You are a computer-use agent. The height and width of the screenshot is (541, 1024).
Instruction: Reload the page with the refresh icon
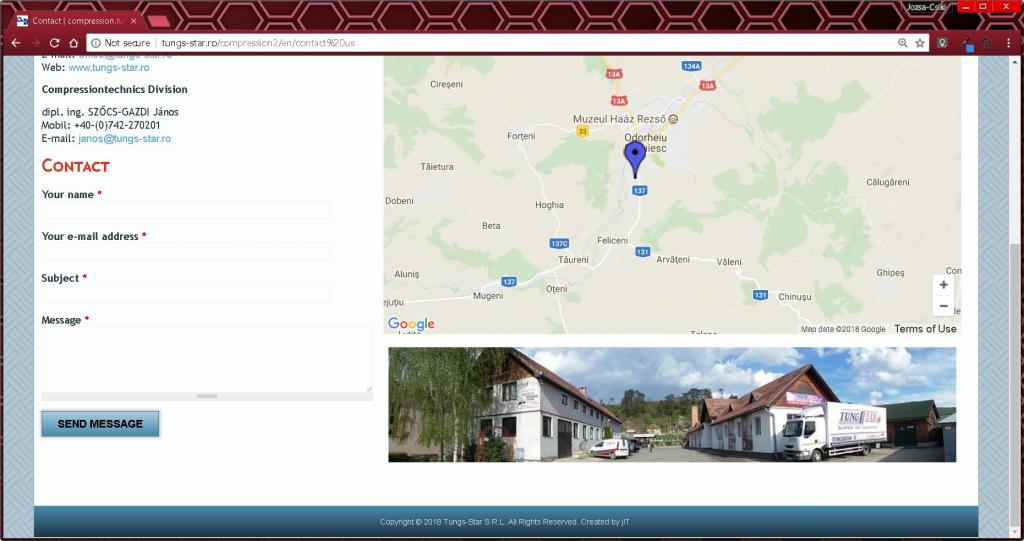click(54, 43)
